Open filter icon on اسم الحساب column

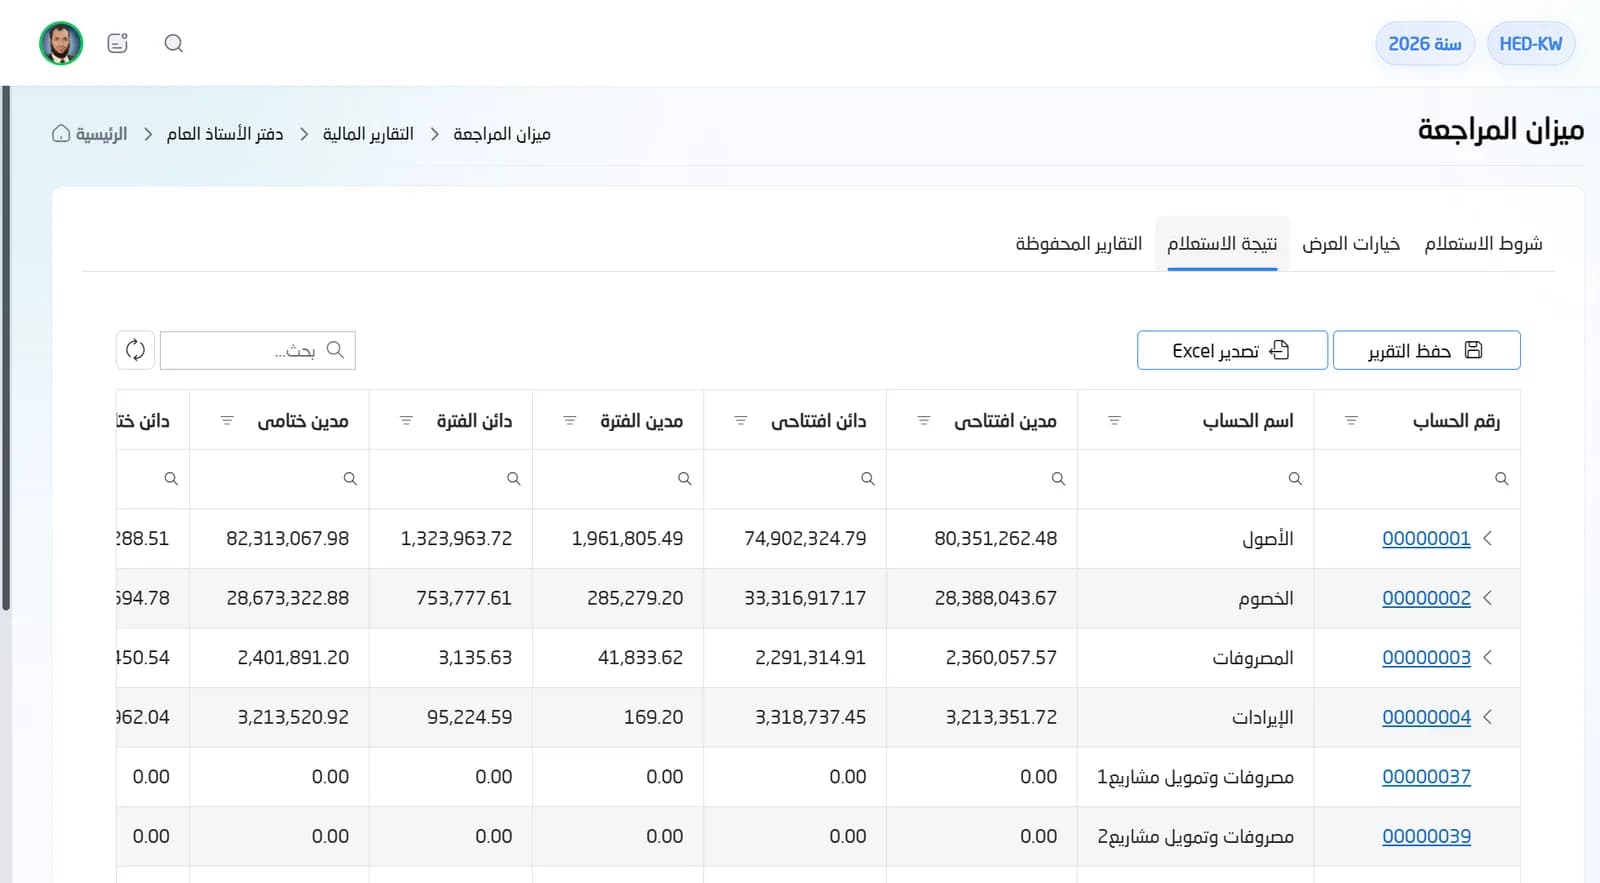(1114, 421)
